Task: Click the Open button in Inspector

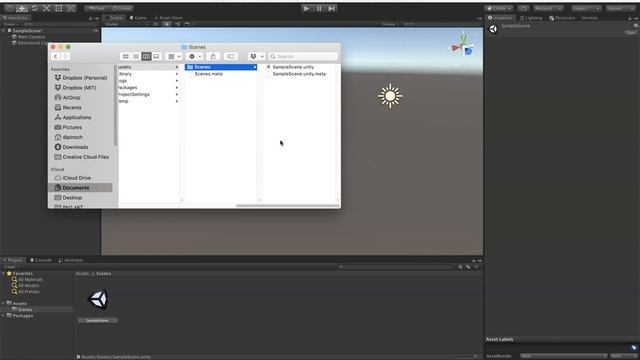Action: (x=631, y=33)
